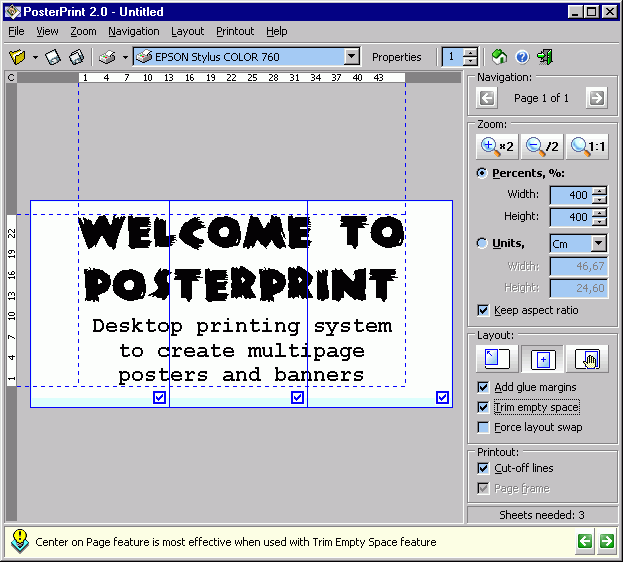The width and height of the screenshot is (623, 562).
Task: Select the Units radio button
Action: (482, 243)
